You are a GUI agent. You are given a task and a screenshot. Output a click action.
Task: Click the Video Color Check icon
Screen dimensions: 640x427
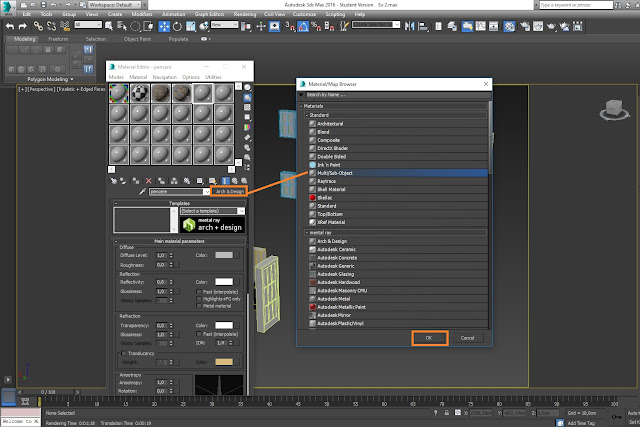tap(247, 127)
